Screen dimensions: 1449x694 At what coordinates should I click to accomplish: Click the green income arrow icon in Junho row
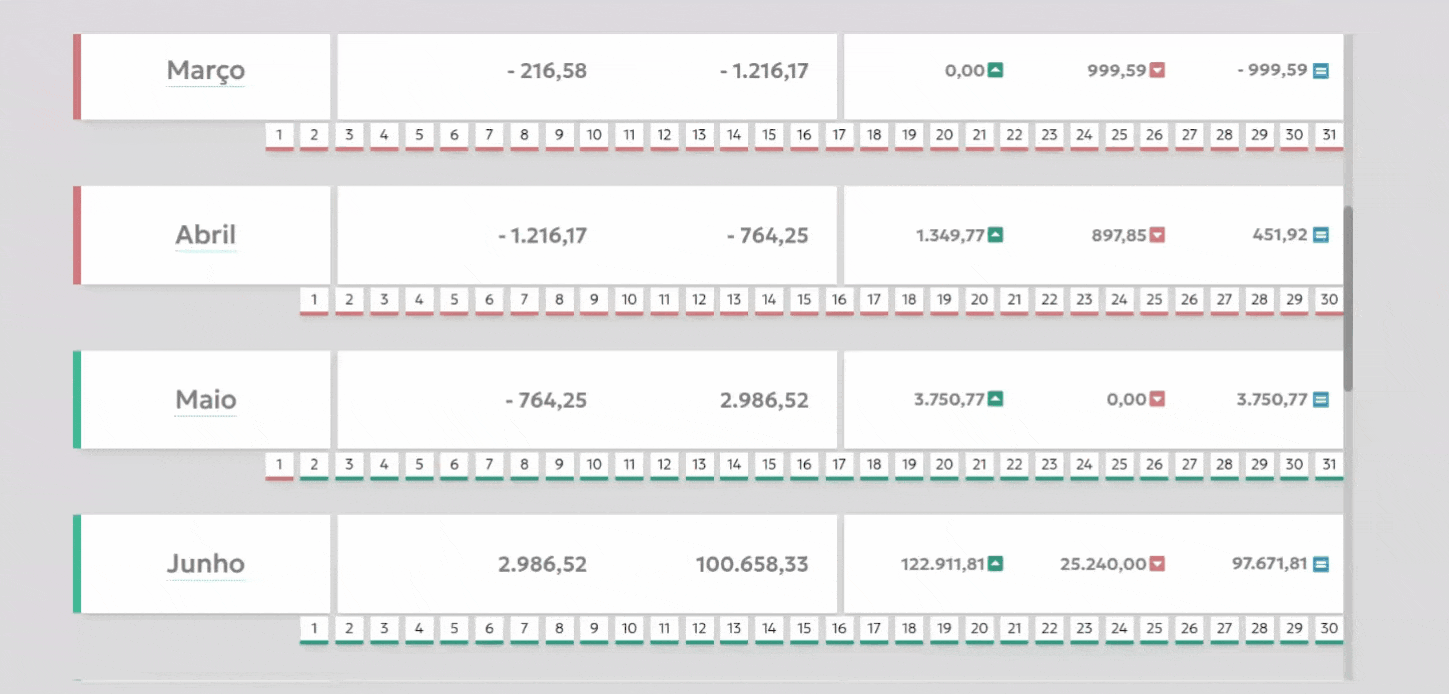pyautogui.click(x=995, y=564)
